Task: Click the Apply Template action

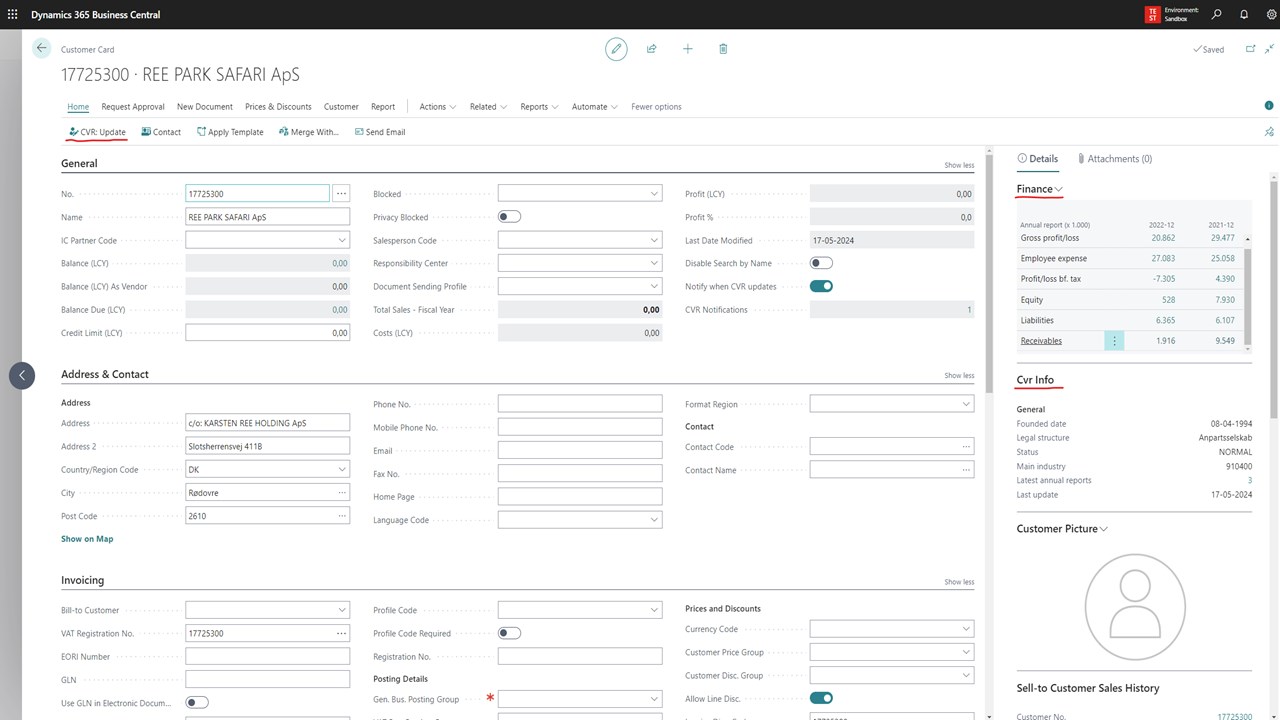Action: point(230,132)
